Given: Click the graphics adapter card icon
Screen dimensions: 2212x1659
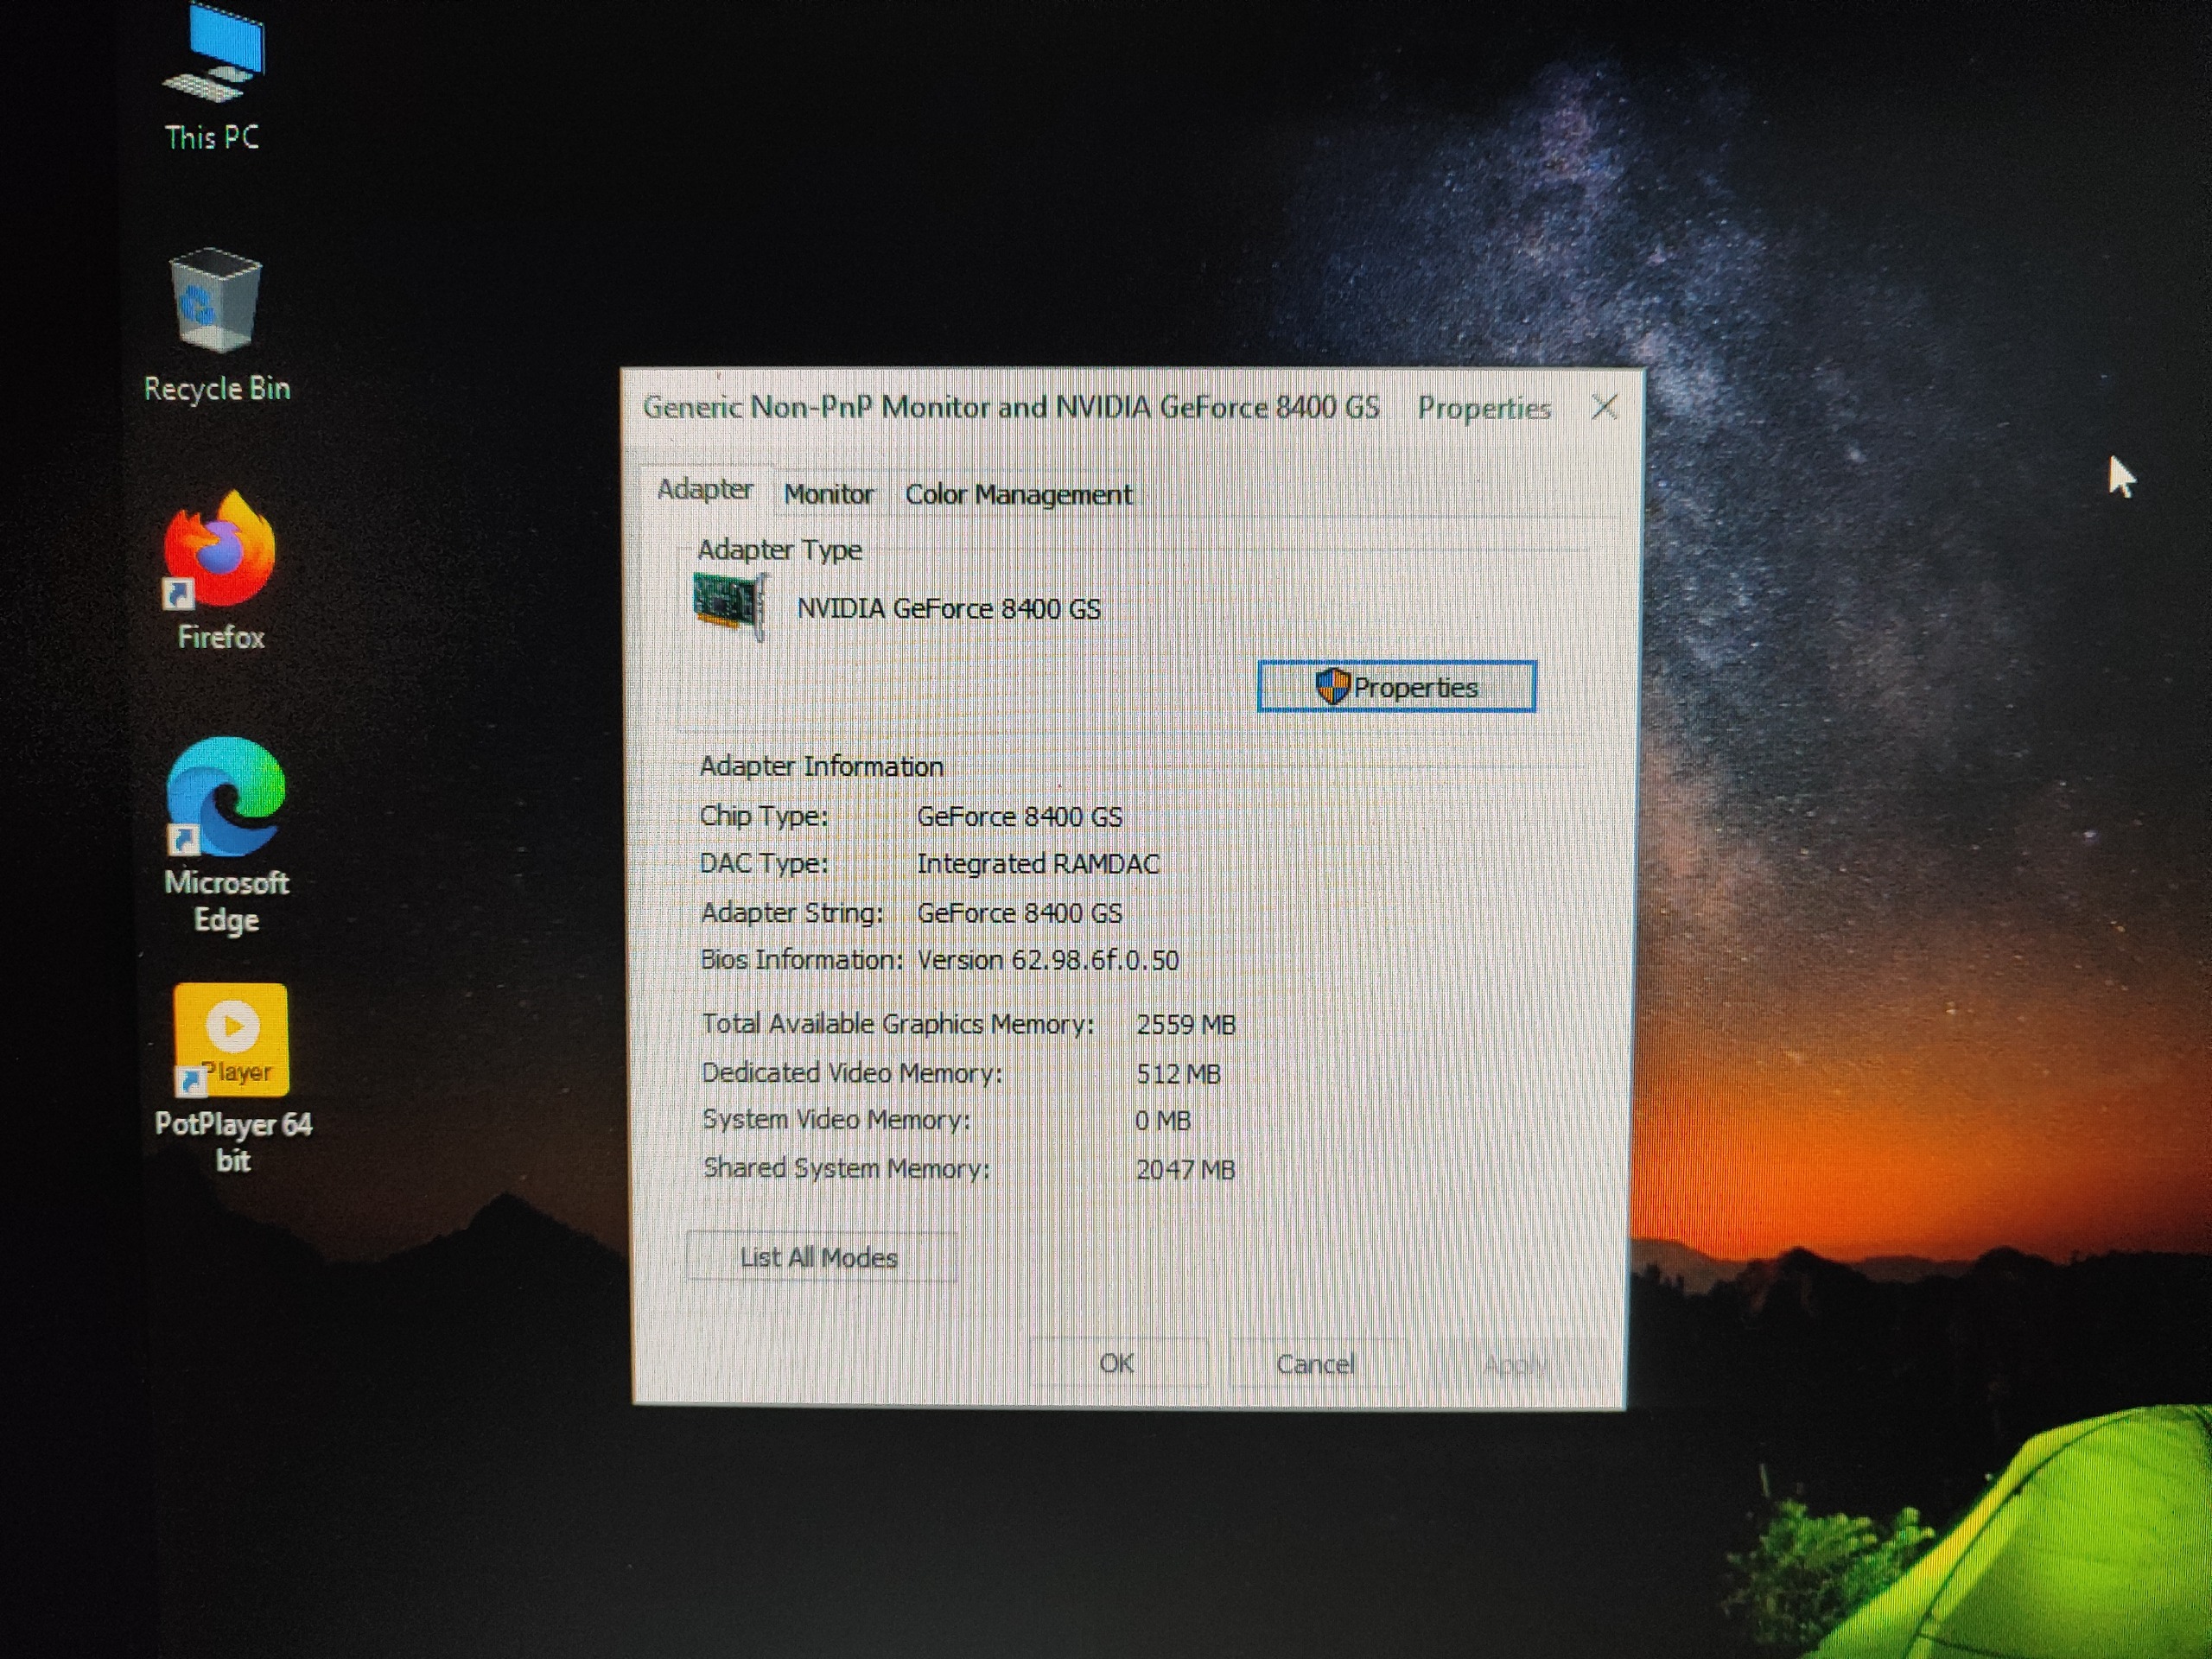Looking at the screenshot, I should point(729,605).
